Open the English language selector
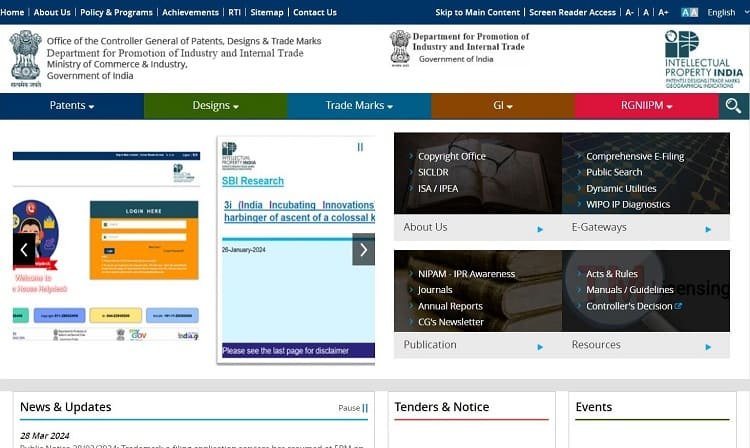 pos(727,12)
